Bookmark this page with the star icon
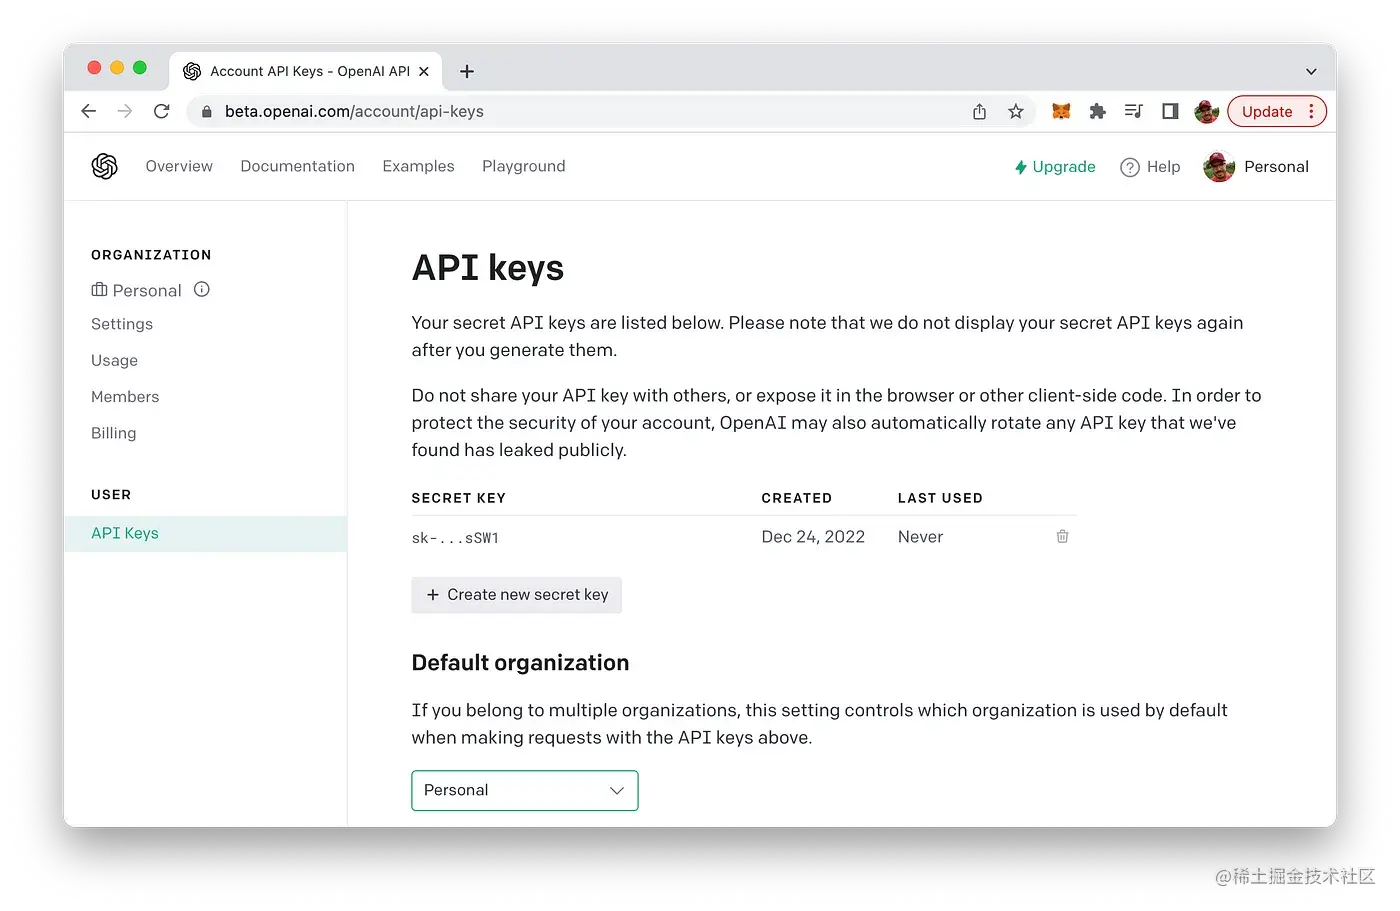The image size is (1400, 911). 1016,112
